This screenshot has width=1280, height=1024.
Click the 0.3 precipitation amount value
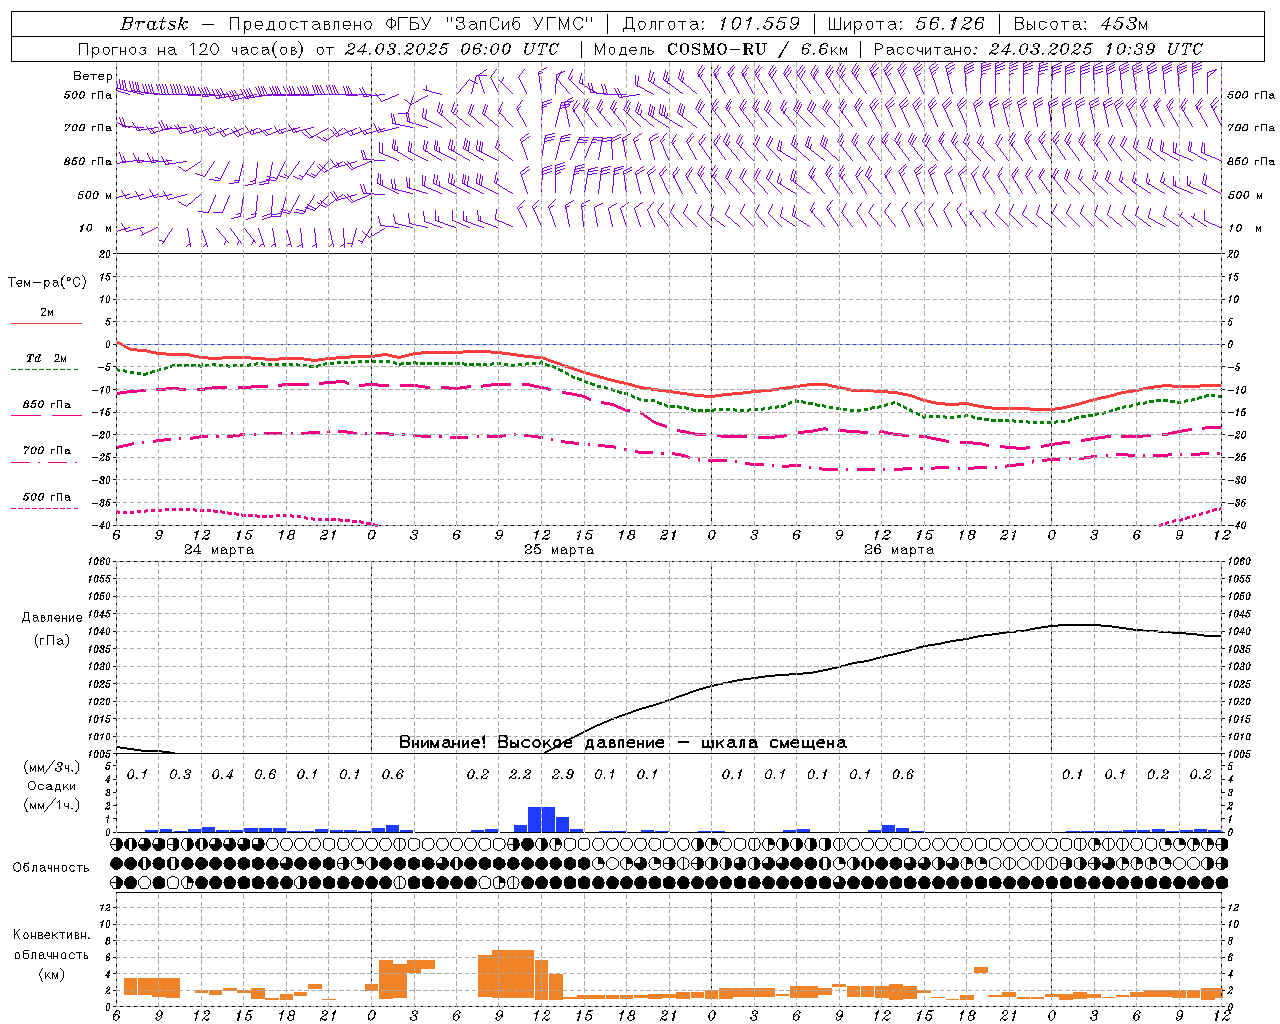[180, 775]
